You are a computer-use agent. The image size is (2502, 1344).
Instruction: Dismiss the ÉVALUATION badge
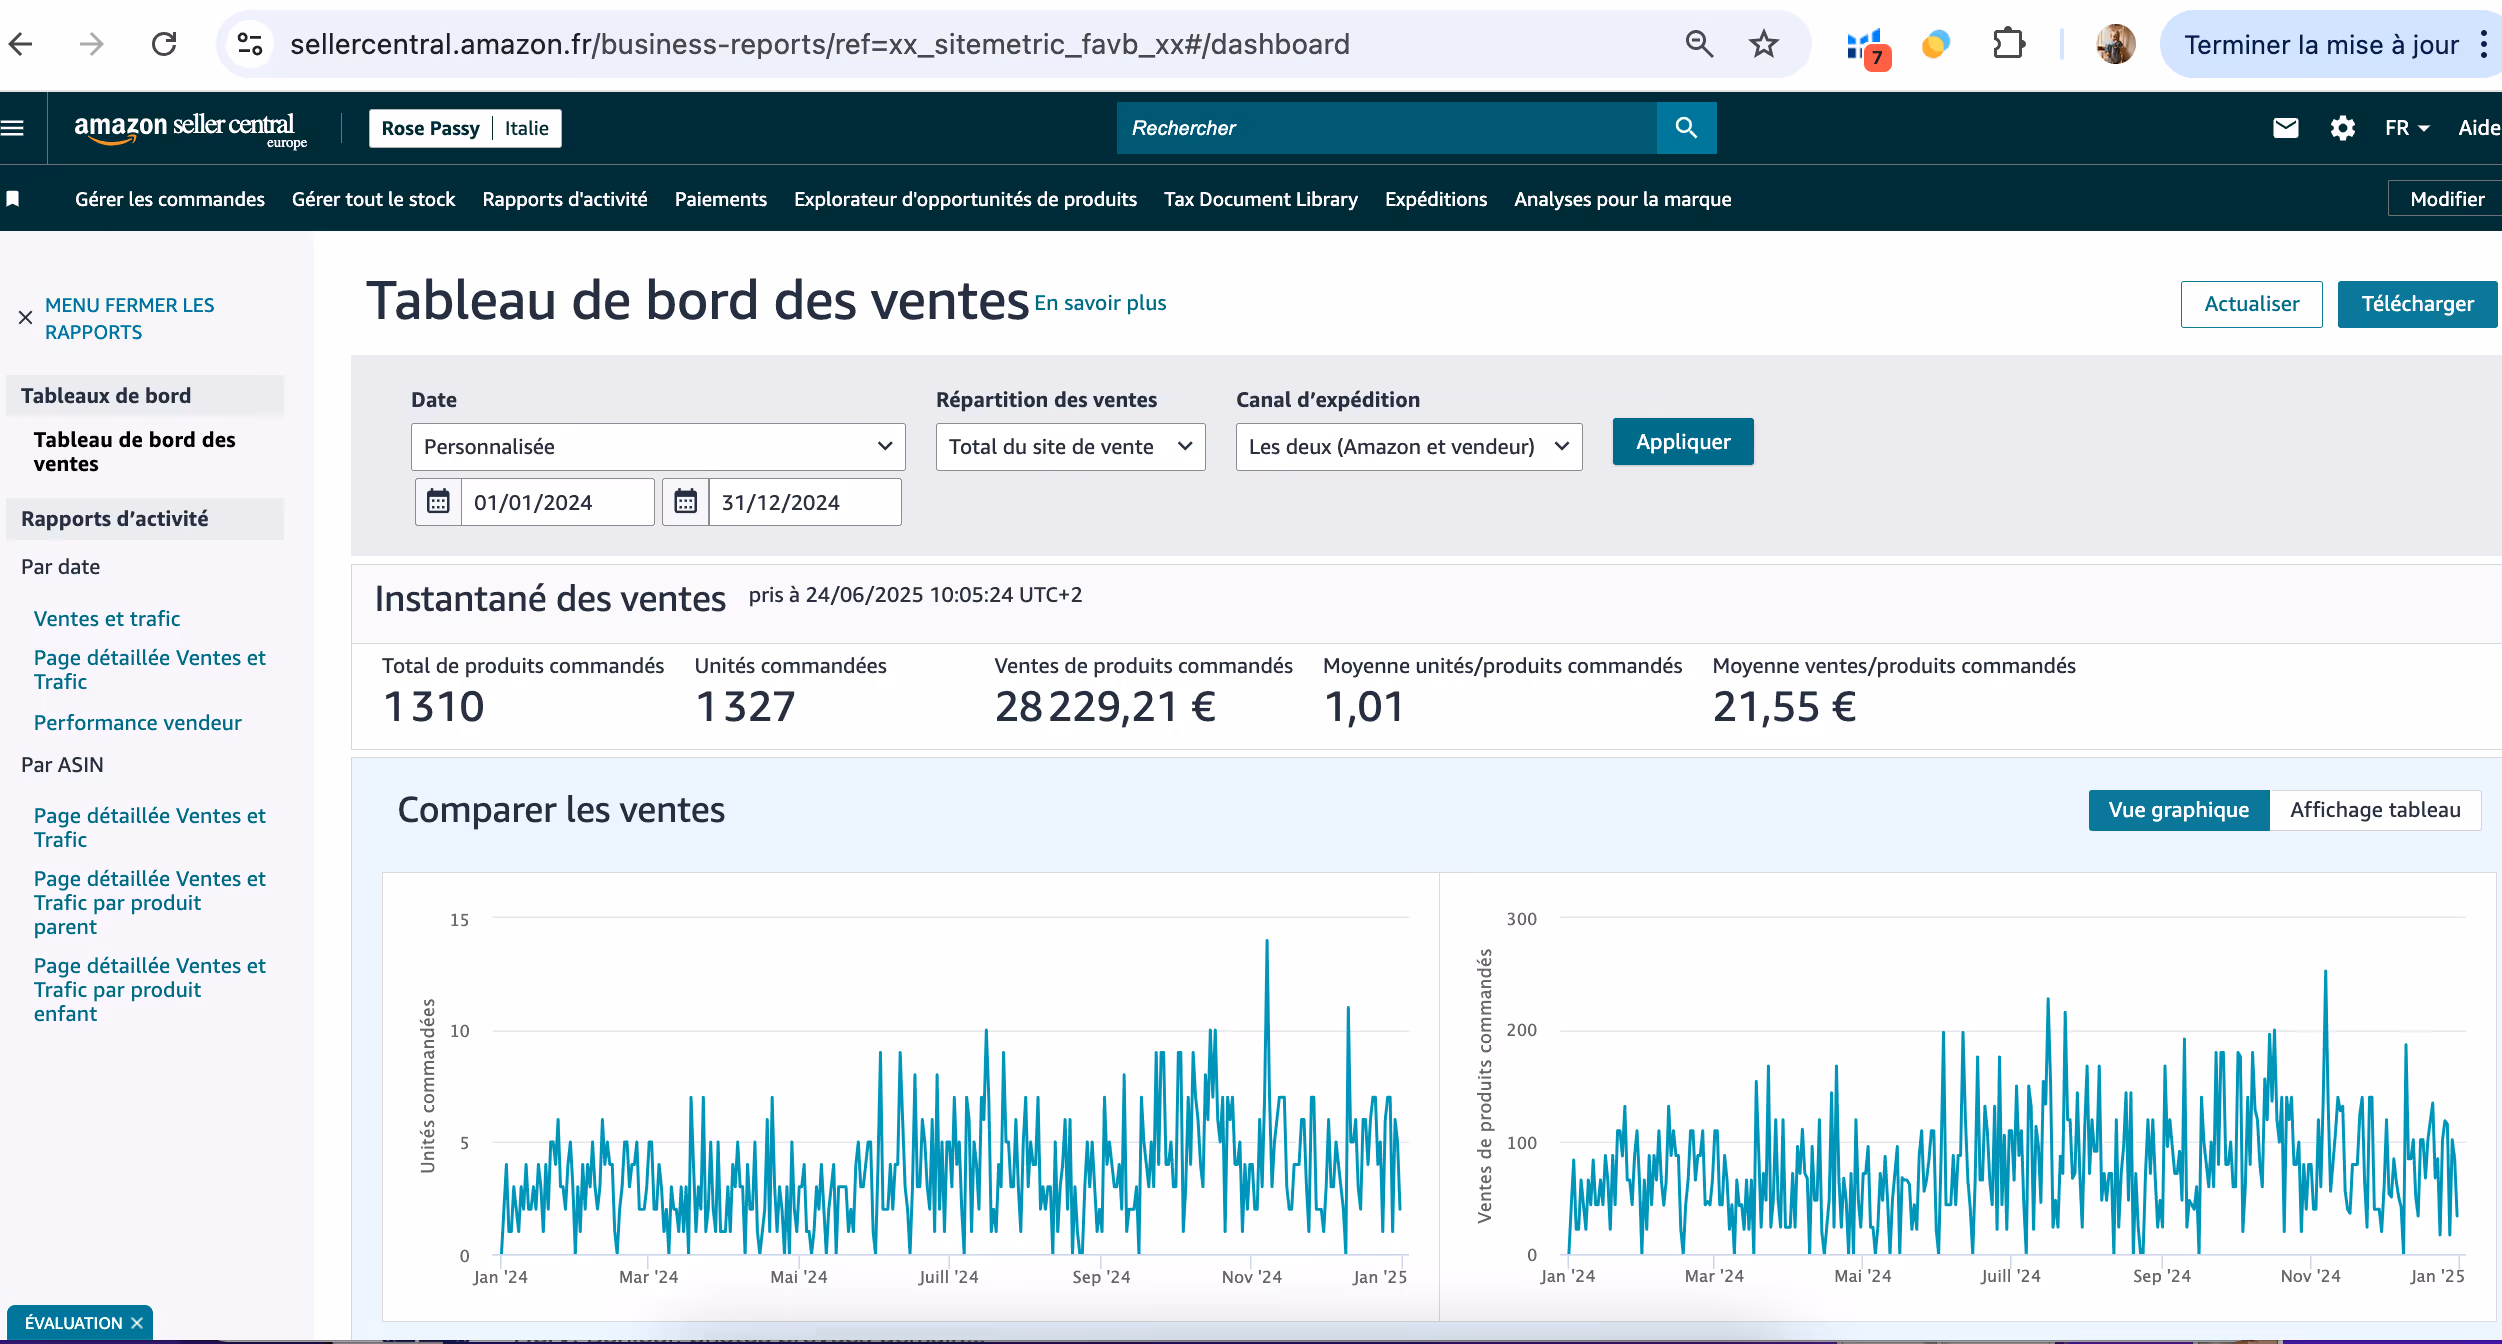(137, 1323)
